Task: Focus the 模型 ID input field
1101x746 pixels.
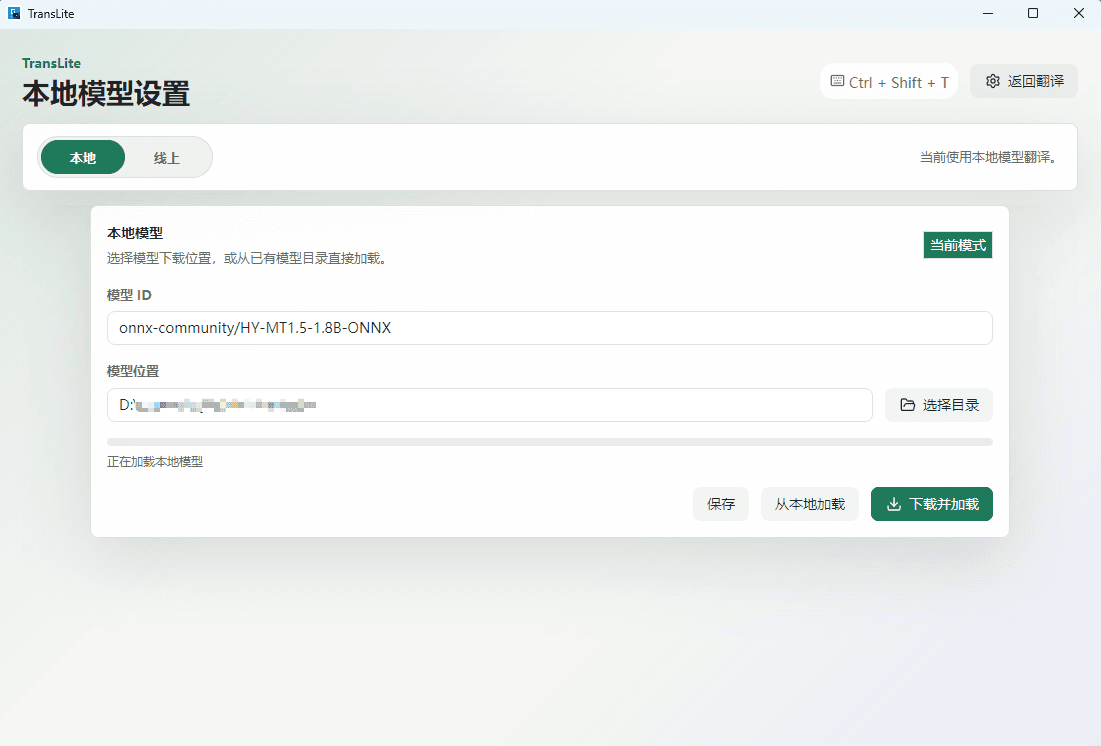Action: (550, 328)
